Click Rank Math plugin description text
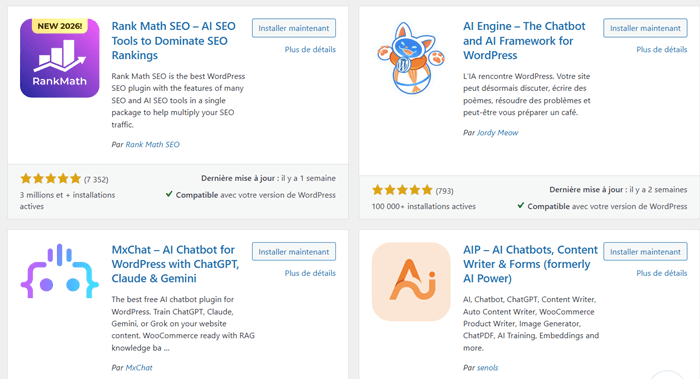 point(178,100)
